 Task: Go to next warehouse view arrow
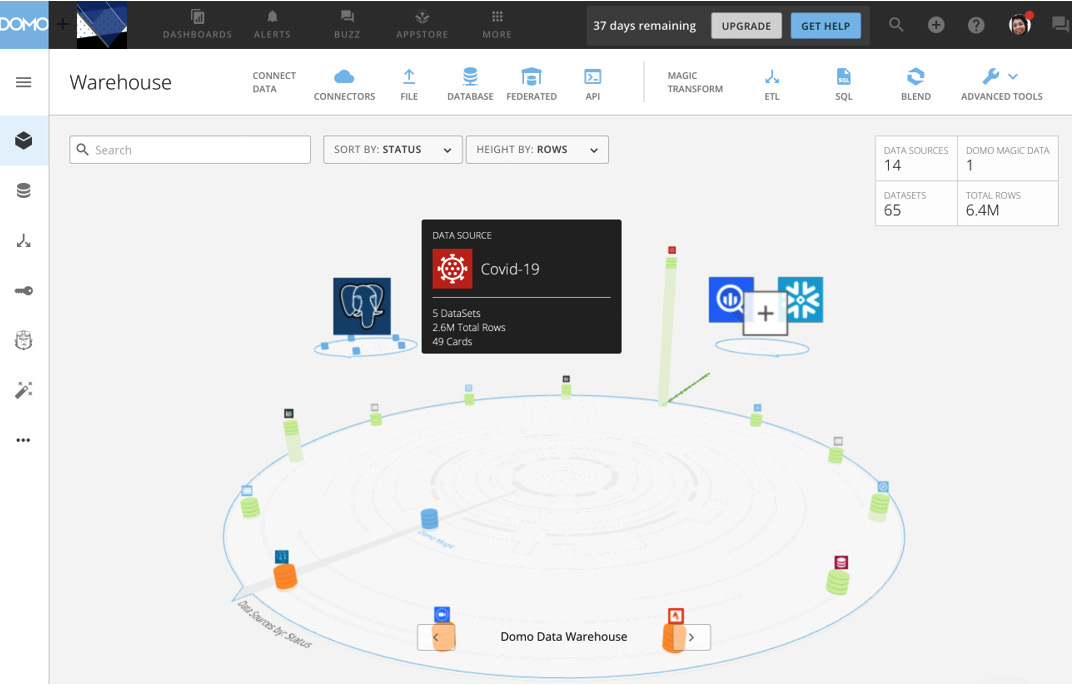[692, 637]
